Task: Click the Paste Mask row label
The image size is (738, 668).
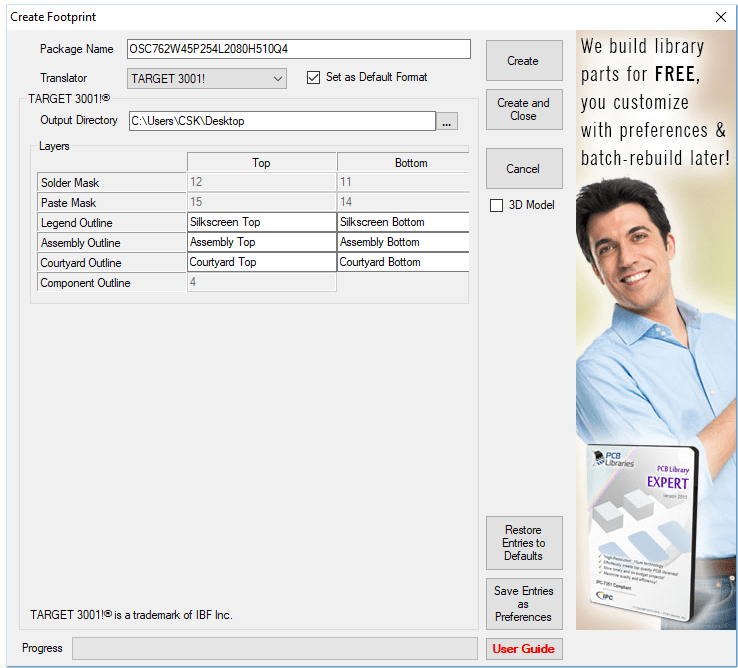Action: click(x=112, y=202)
